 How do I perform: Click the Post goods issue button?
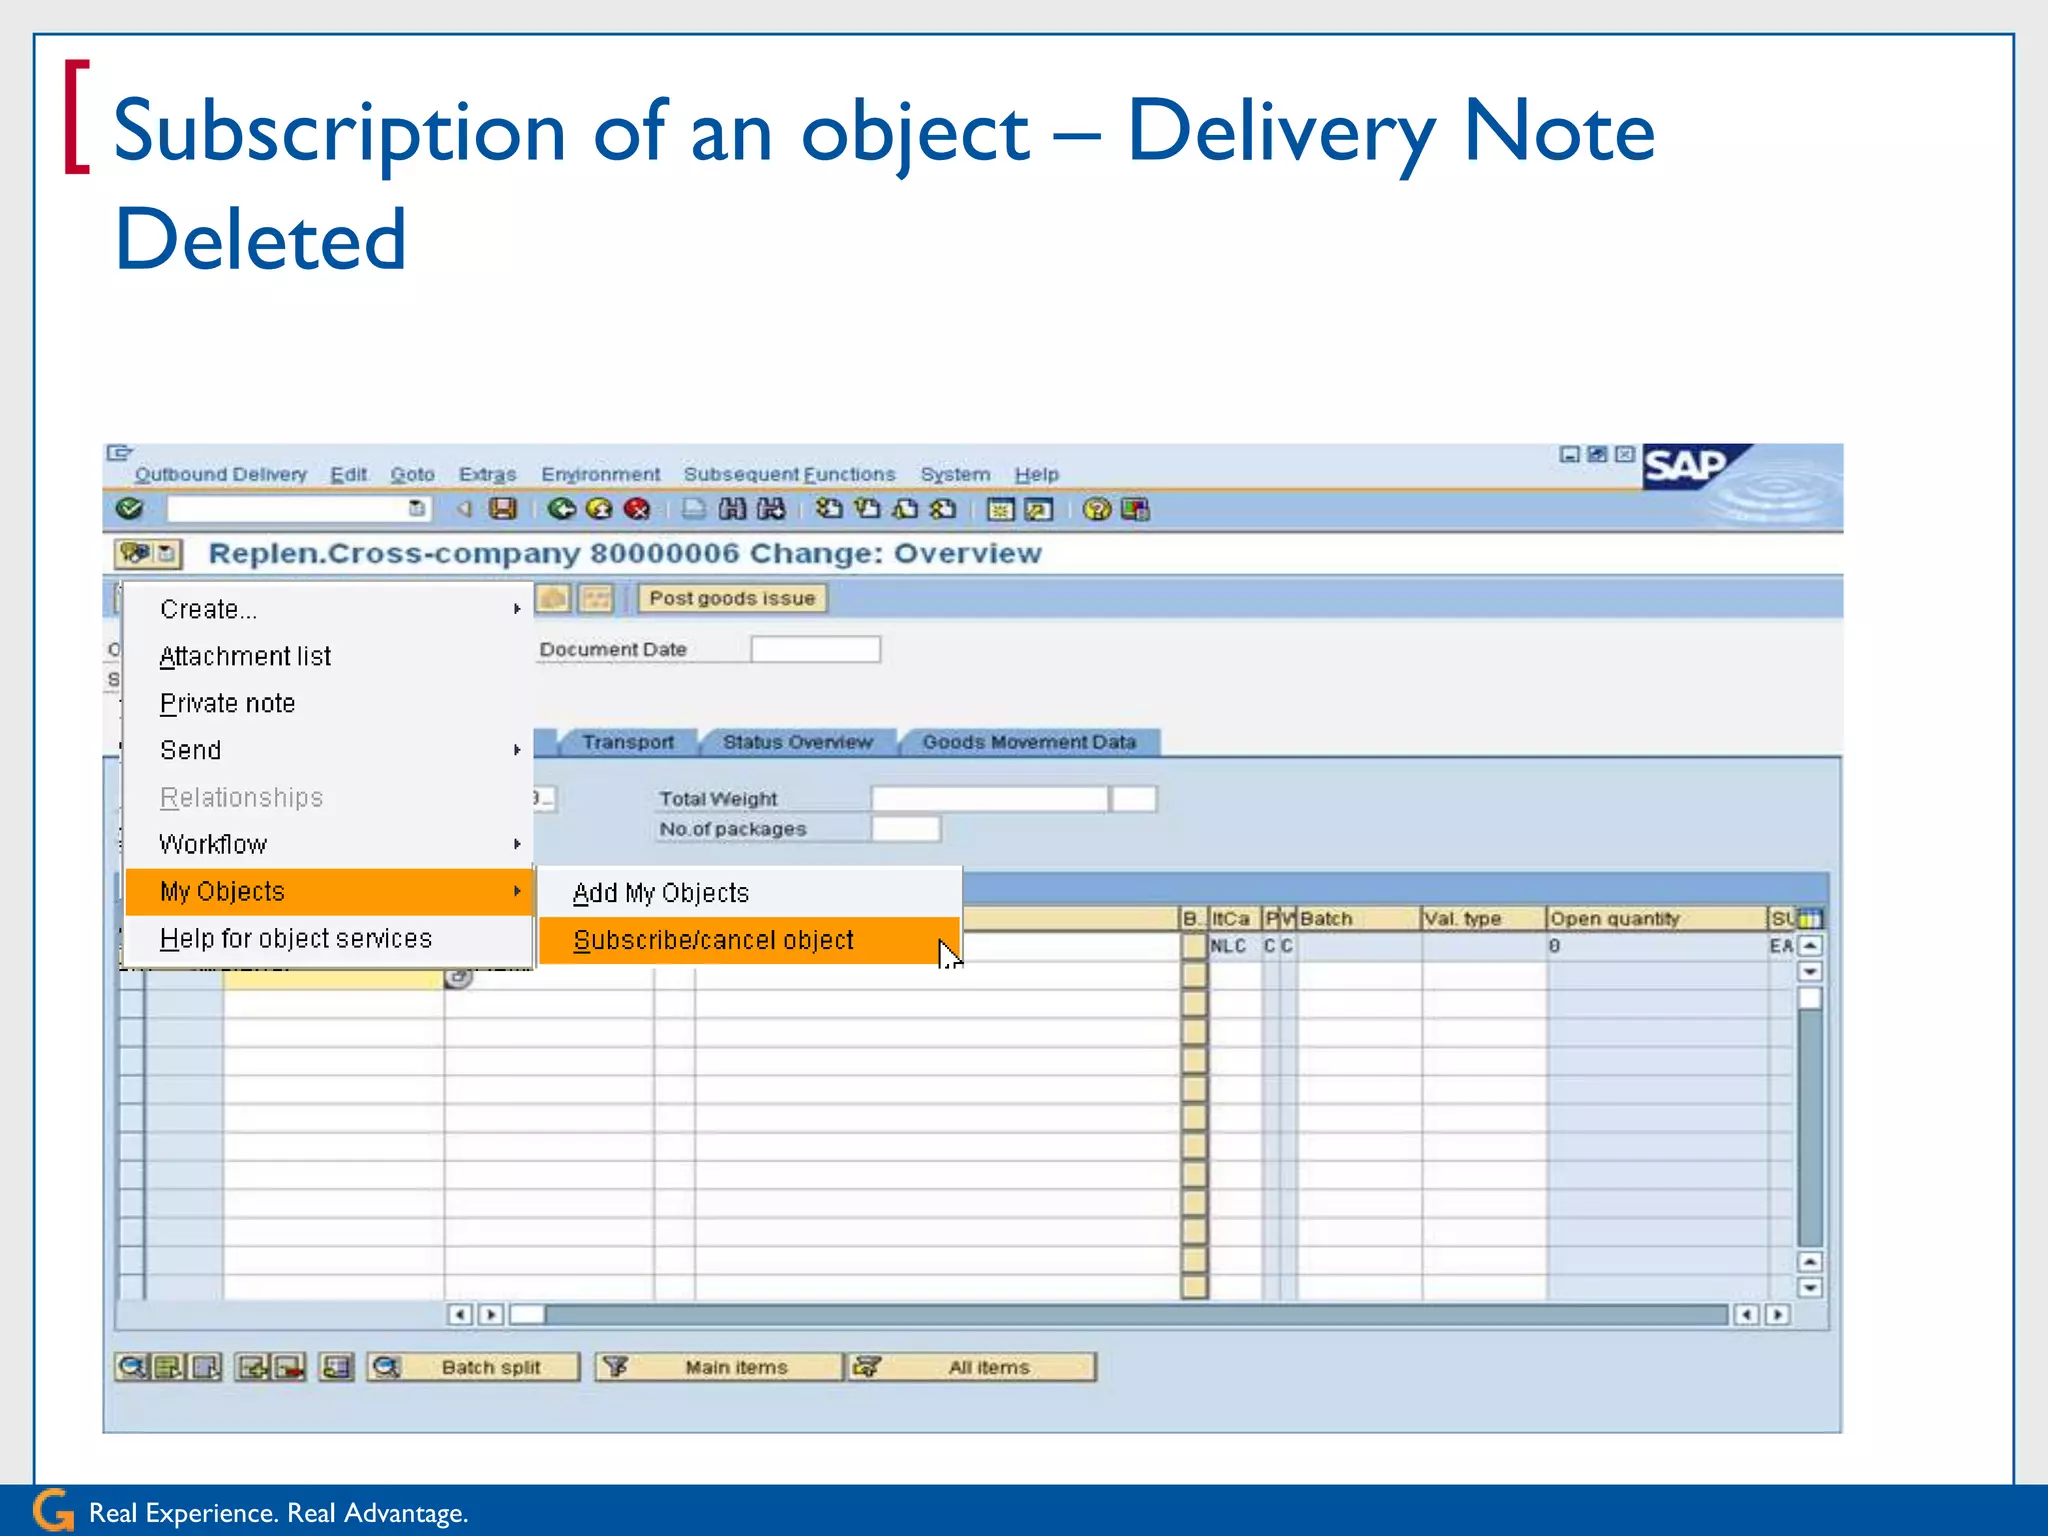[732, 598]
